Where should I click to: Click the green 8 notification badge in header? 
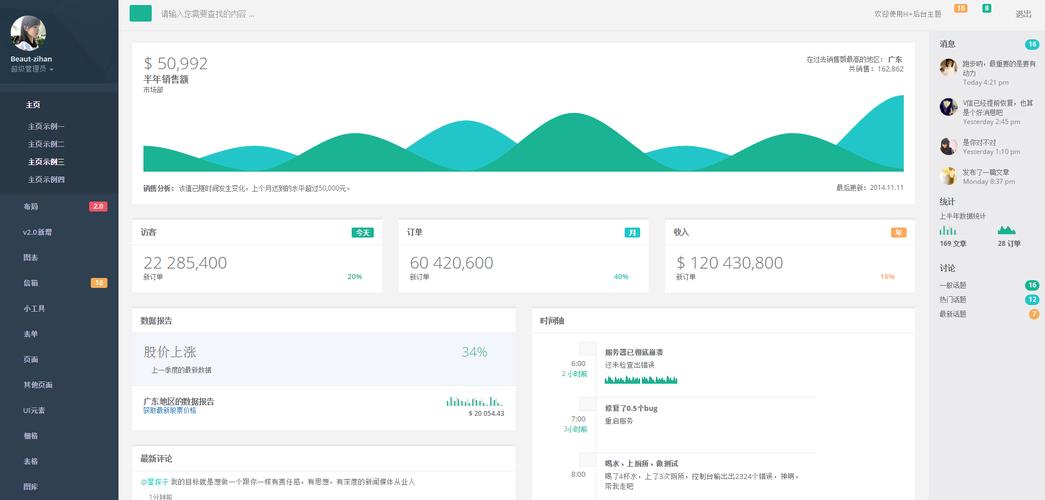pos(986,8)
